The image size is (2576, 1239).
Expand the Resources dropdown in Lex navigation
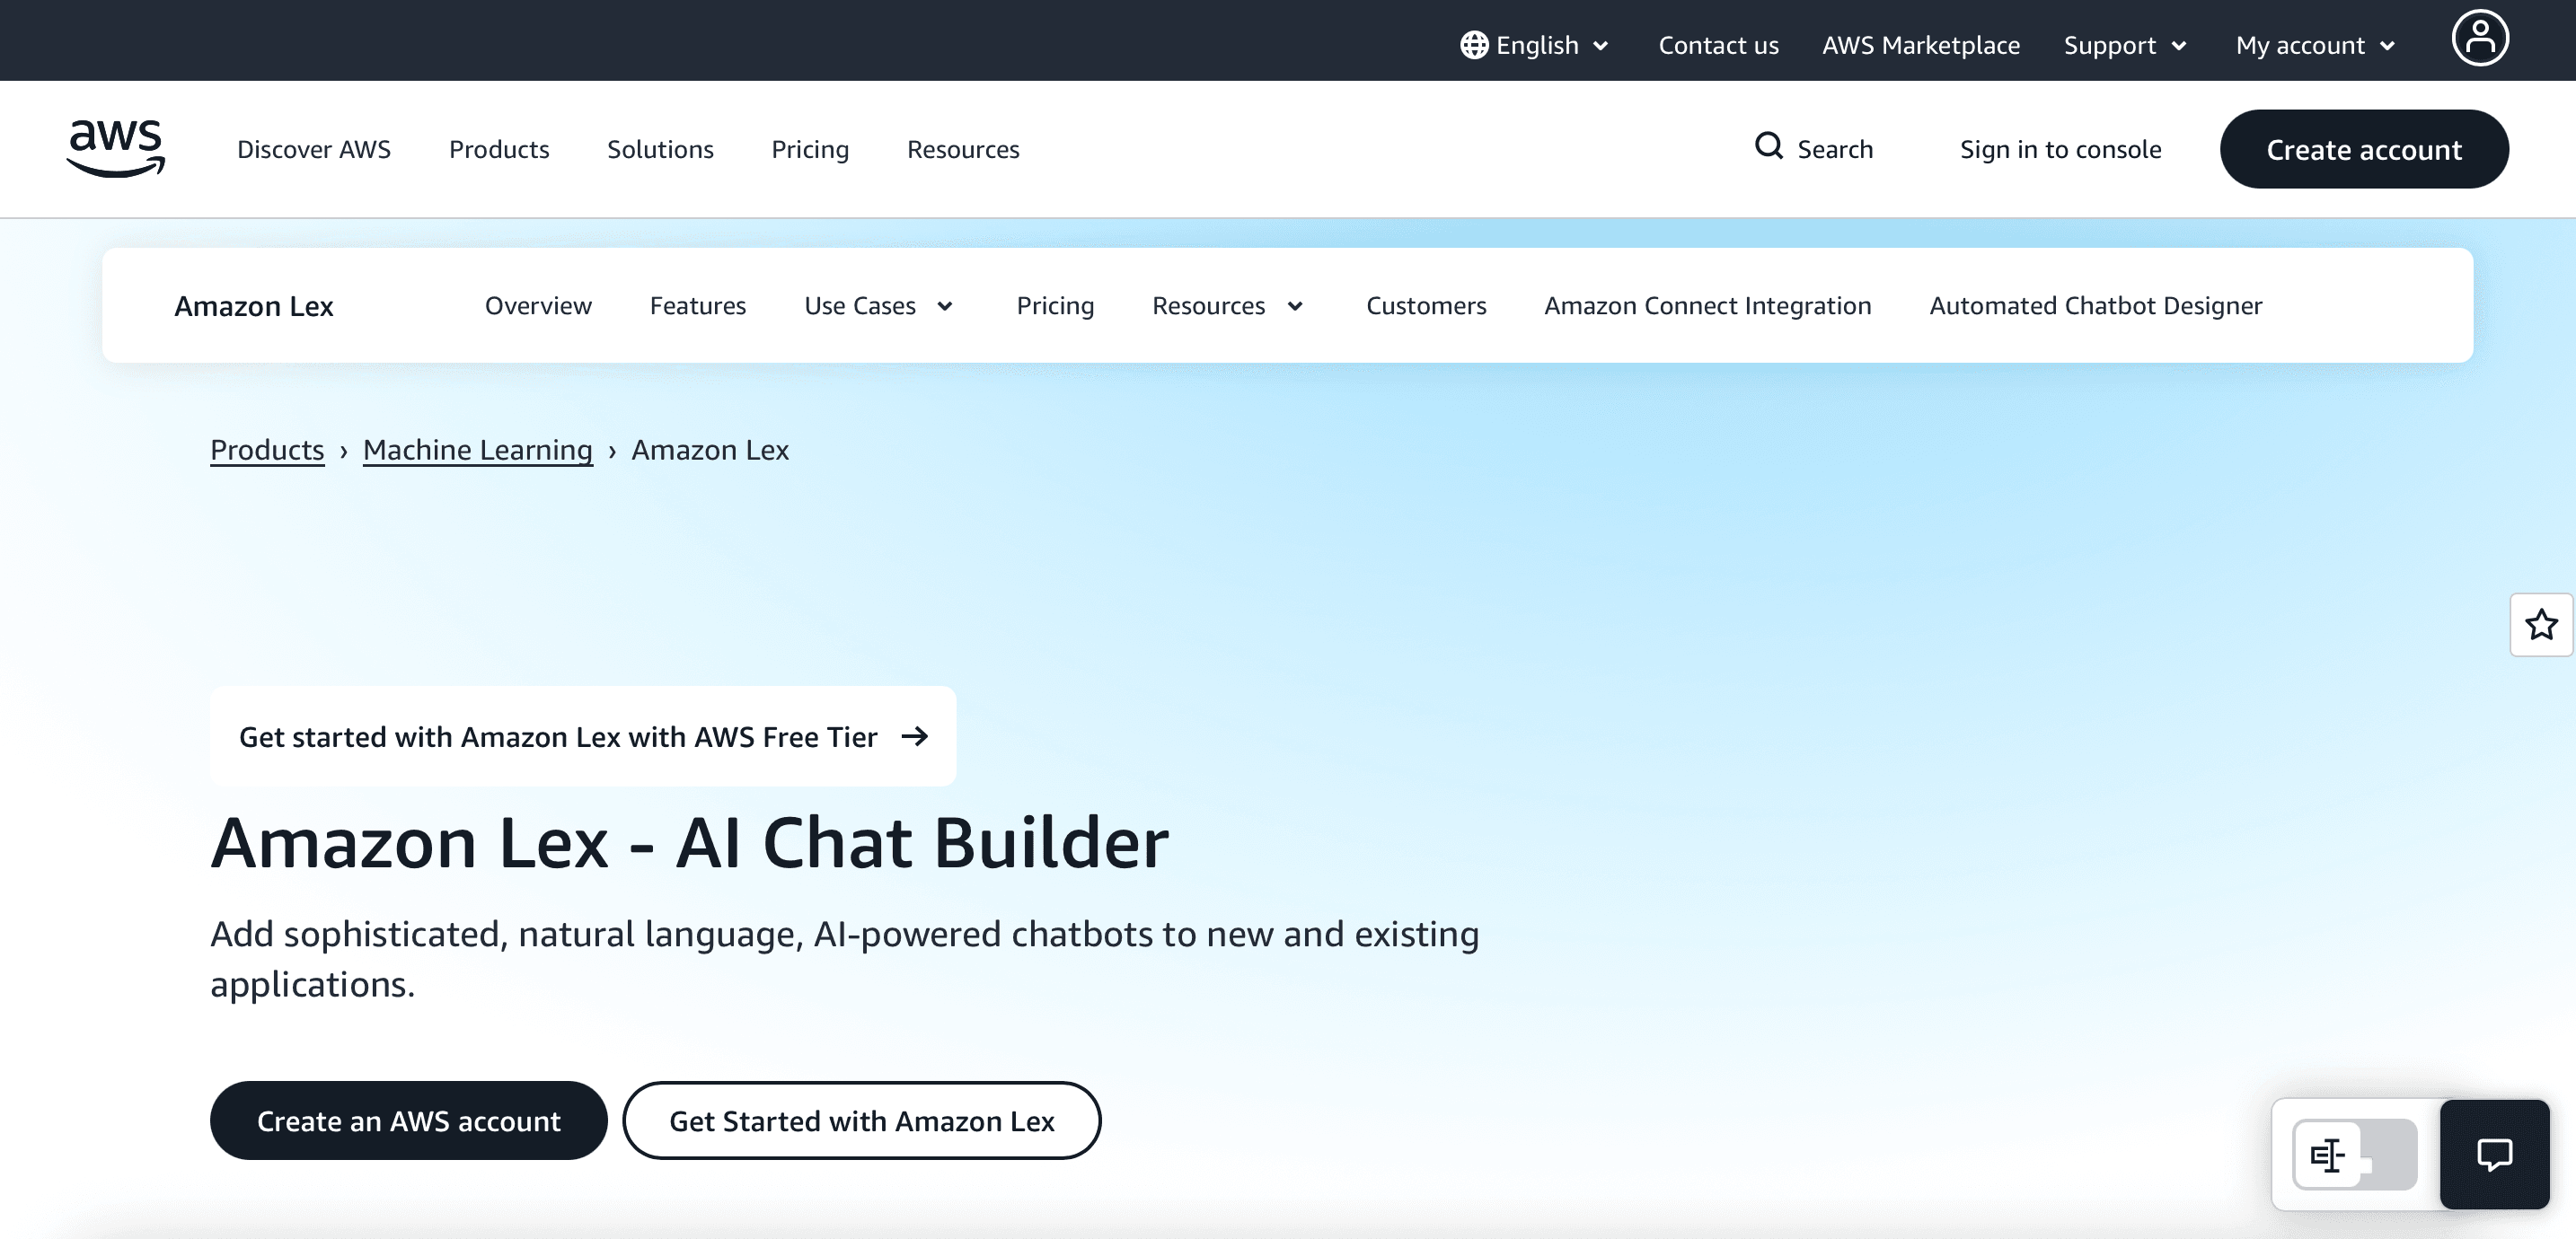1228,306
